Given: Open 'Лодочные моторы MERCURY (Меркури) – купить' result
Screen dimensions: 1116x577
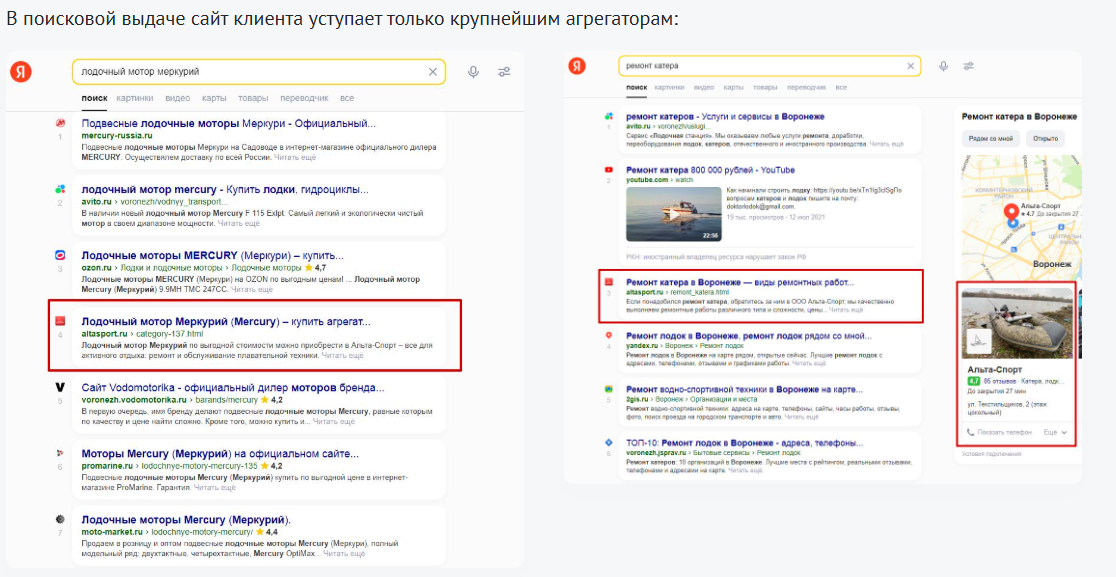Looking at the screenshot, I should click(x=213, y=255).
